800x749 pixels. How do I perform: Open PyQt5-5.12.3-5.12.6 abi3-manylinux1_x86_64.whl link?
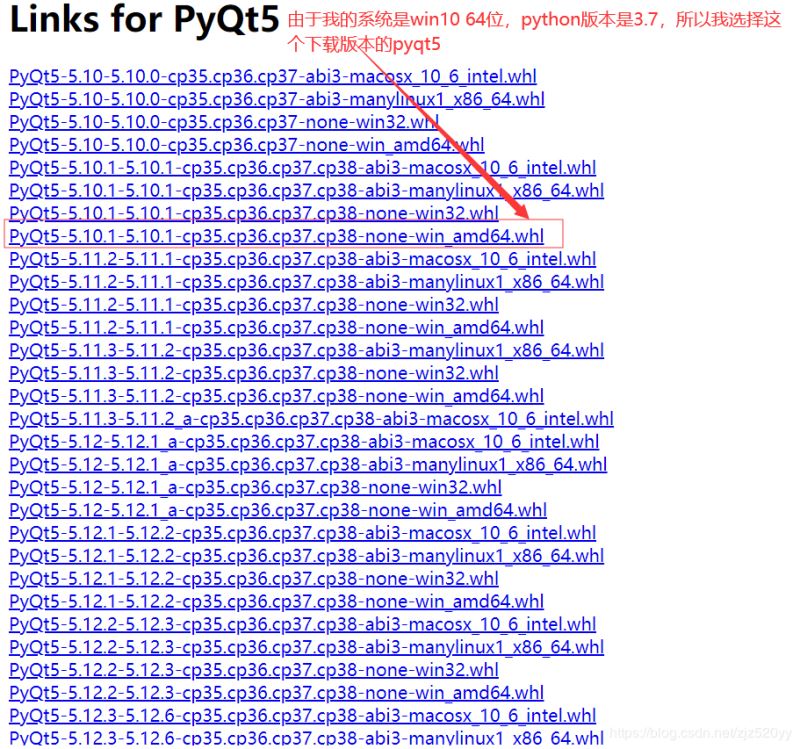tap(307, 738)
